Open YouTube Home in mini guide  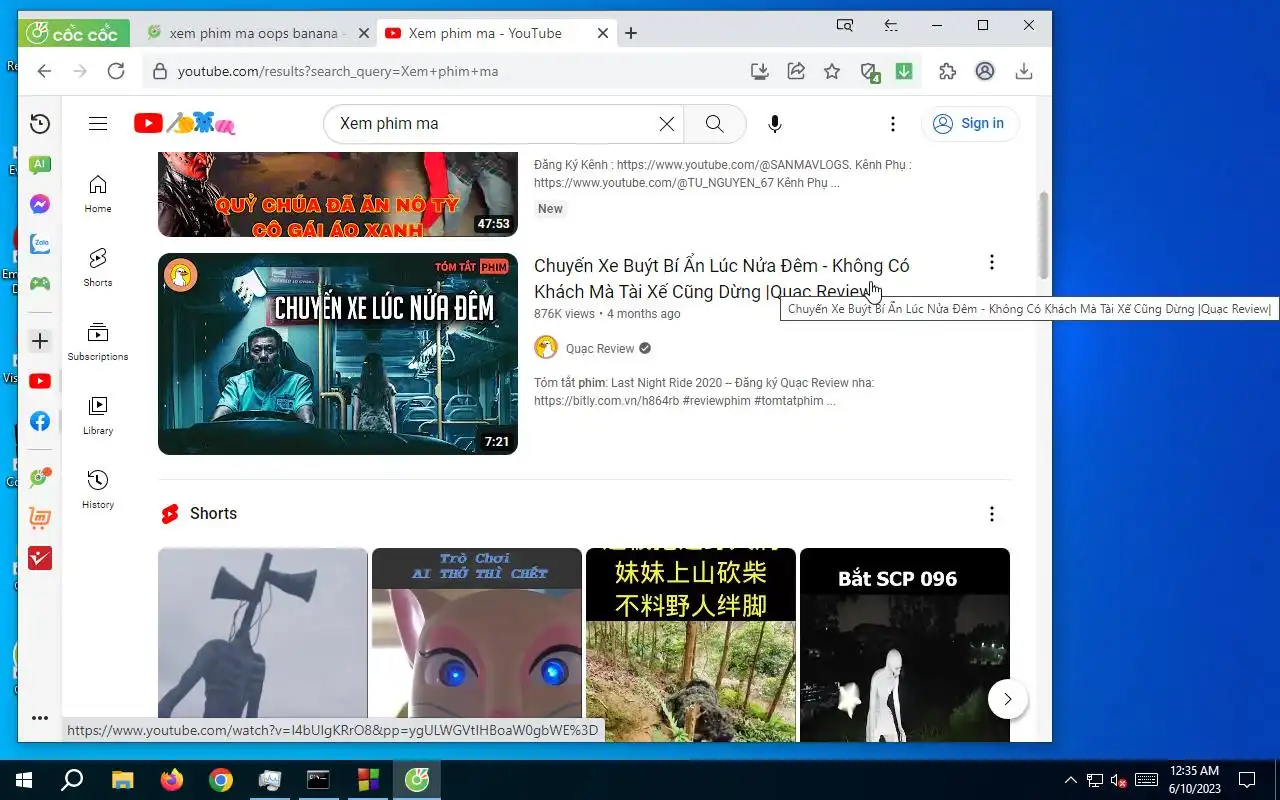(98, 194)
